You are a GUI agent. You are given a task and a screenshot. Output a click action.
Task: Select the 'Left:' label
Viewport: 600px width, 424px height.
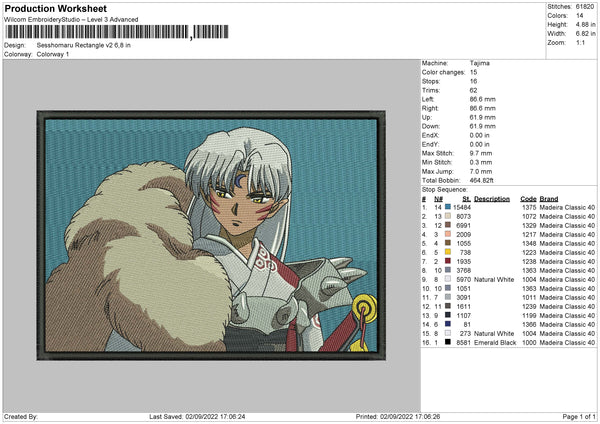[428, 99]
